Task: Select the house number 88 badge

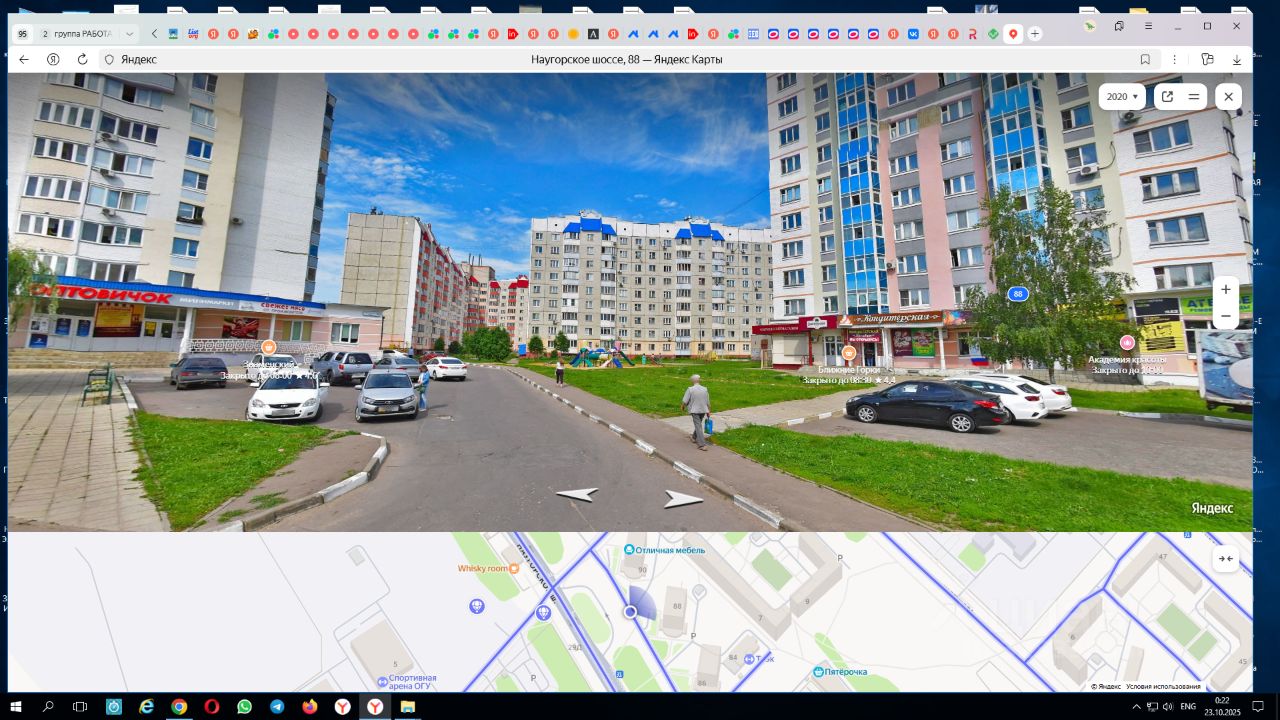Action: [x=1018, y=294]
